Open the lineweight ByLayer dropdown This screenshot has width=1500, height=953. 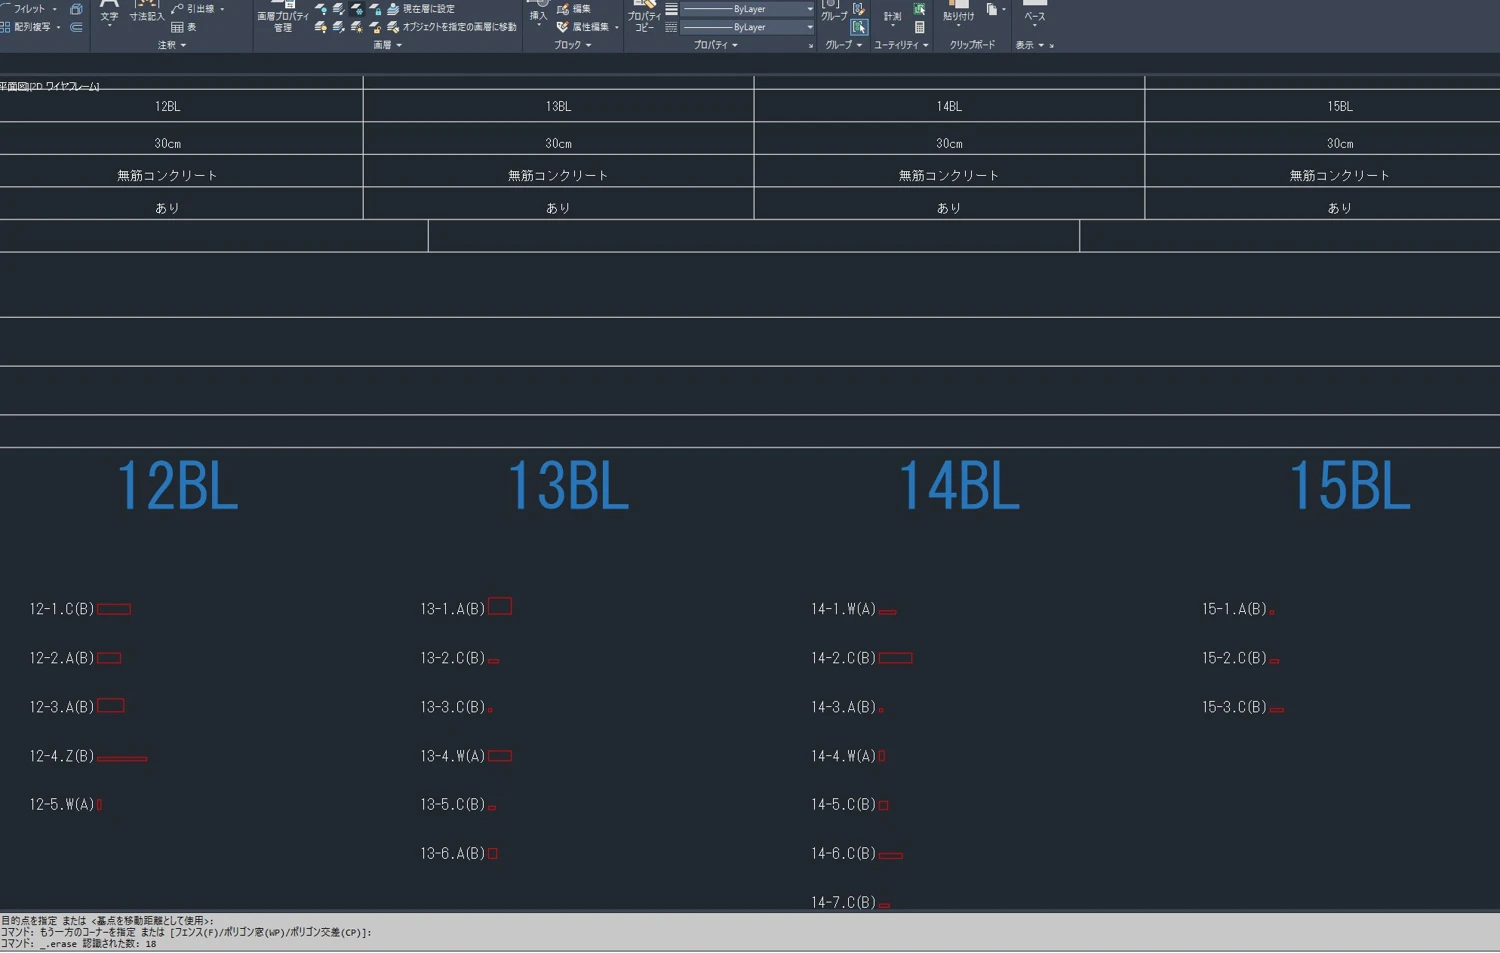tap(746, 9)
